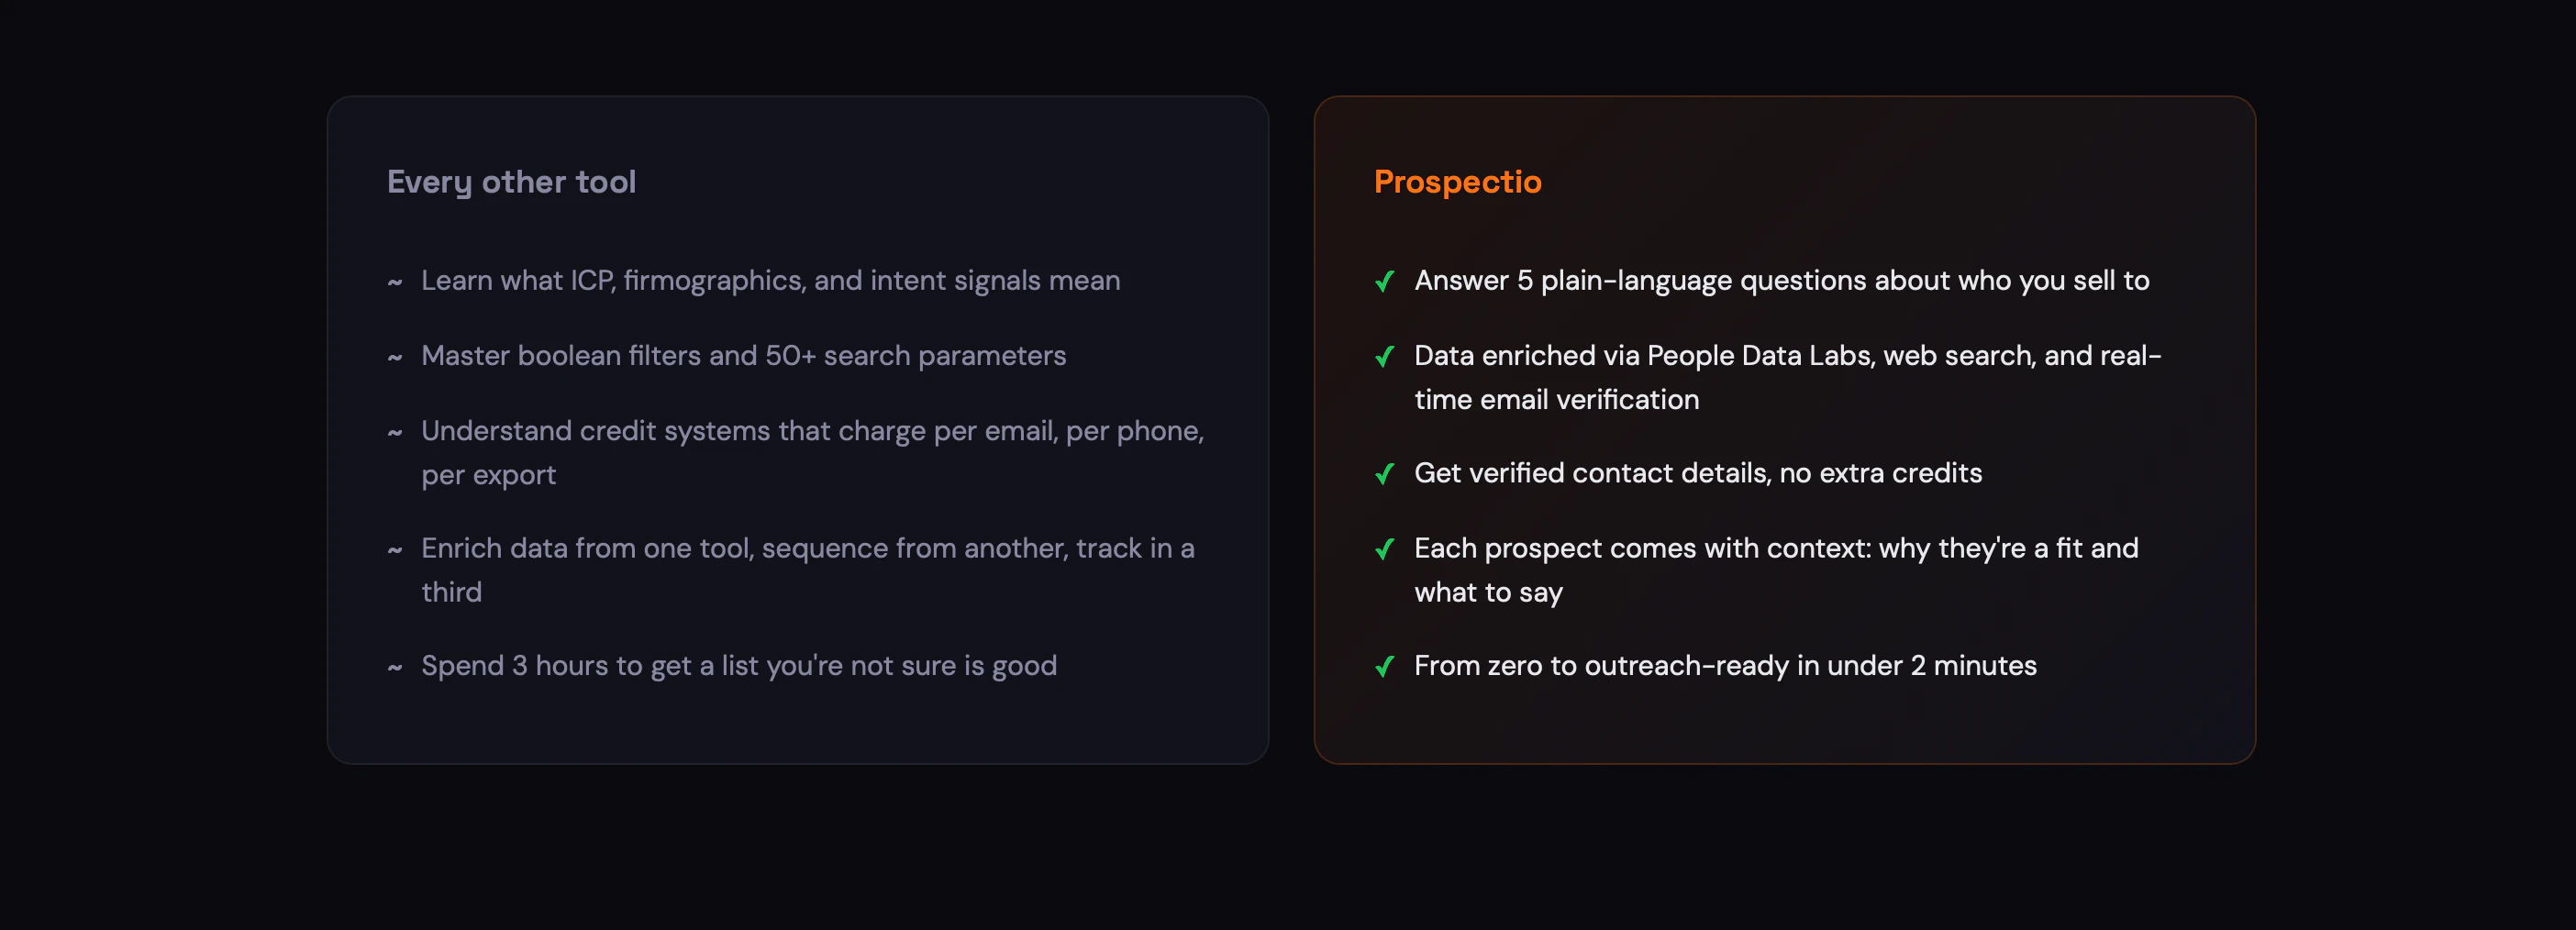This screenshot has height=930, width=2576.
Task: Select the 'Learn what ICP, firmographics' text line
Action: [x=770, y=281]
